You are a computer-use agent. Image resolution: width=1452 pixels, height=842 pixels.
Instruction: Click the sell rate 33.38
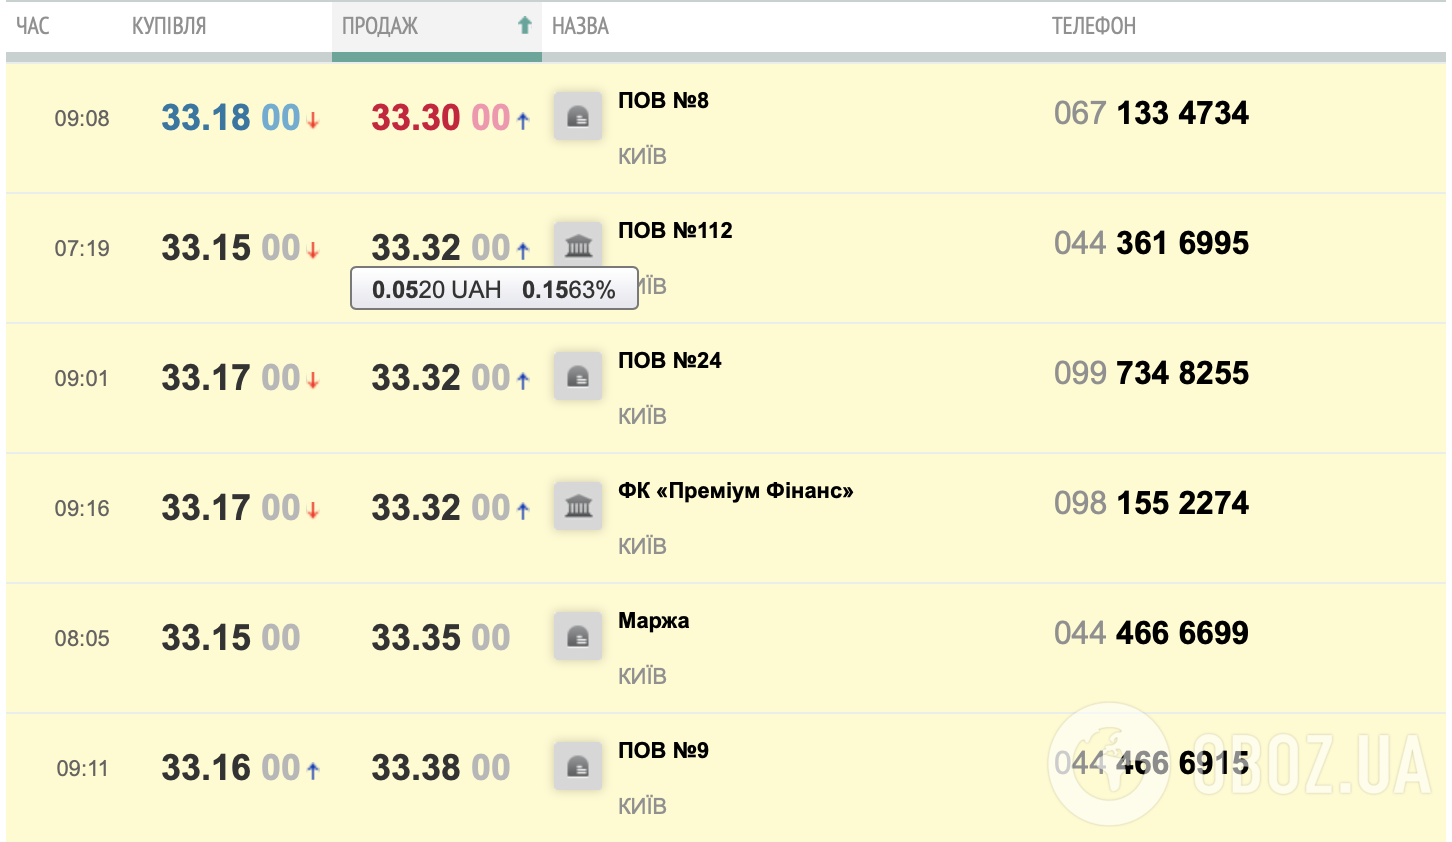(440, 768)
